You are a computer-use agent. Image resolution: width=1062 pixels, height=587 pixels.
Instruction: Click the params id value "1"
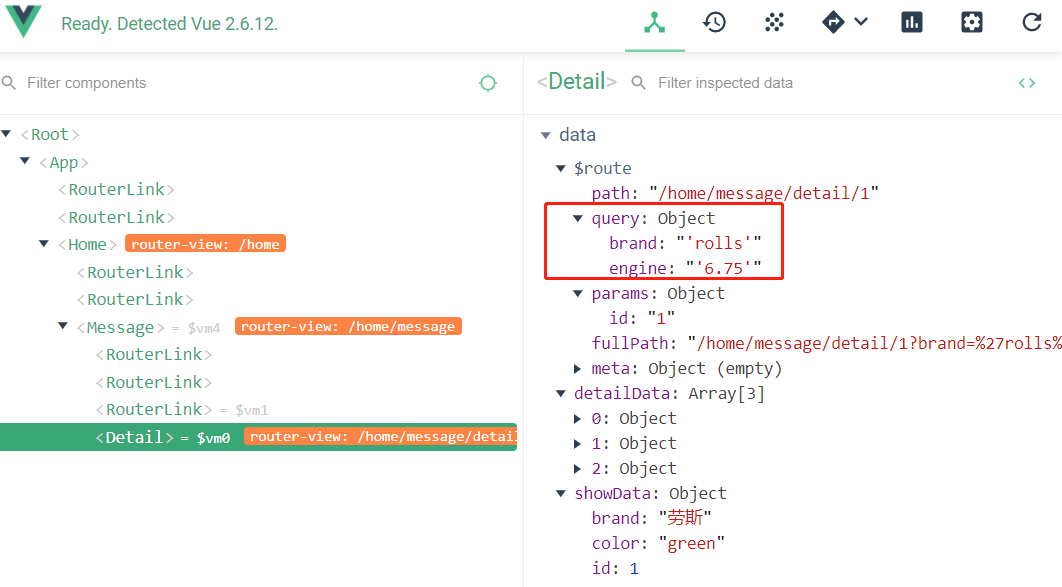[x=661, y=318]
